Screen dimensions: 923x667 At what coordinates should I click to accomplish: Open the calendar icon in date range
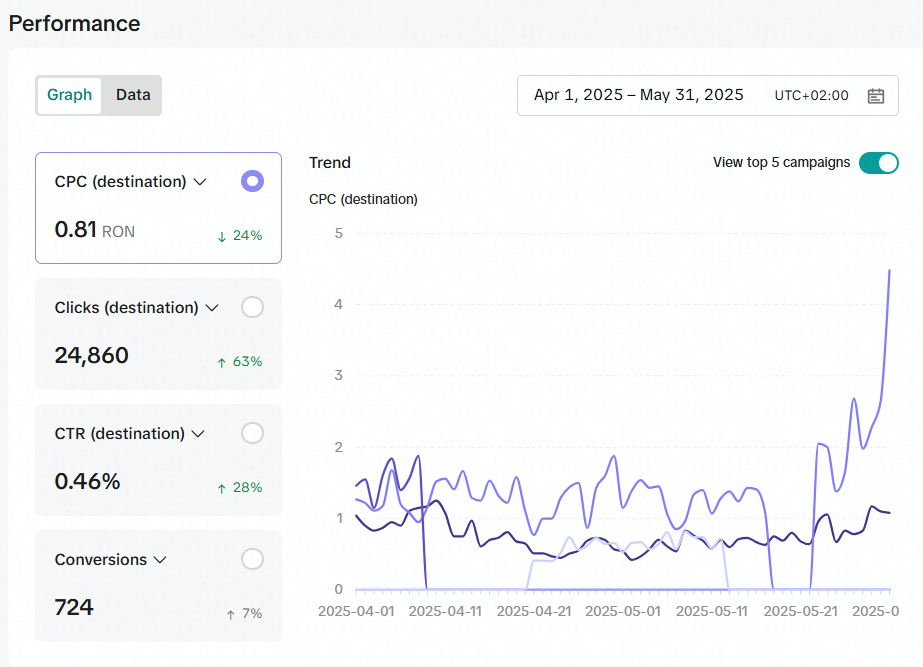pyautogui.click(x=876, y=96)
